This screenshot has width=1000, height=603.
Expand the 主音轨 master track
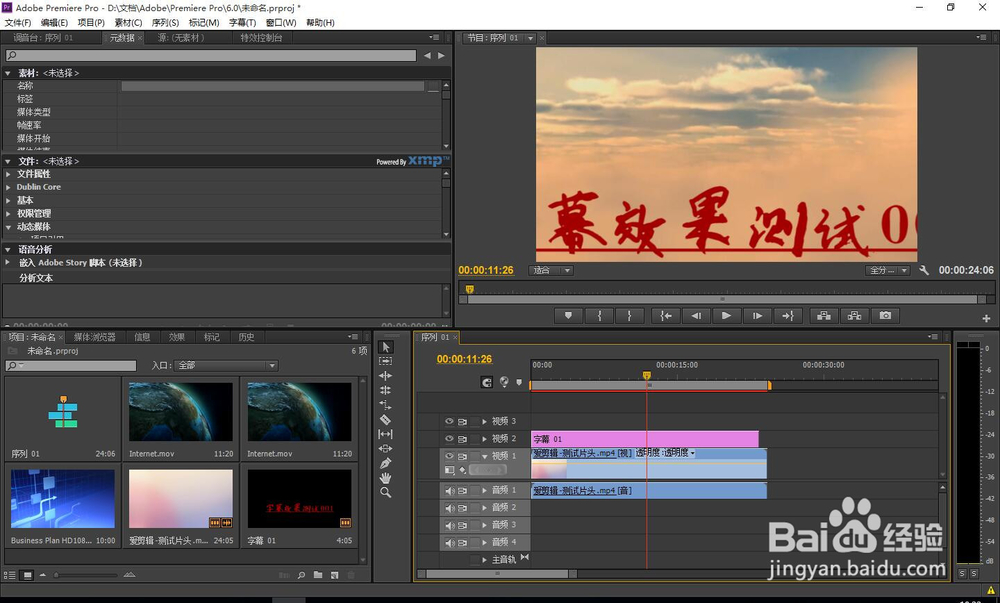[x=484, y=560]
